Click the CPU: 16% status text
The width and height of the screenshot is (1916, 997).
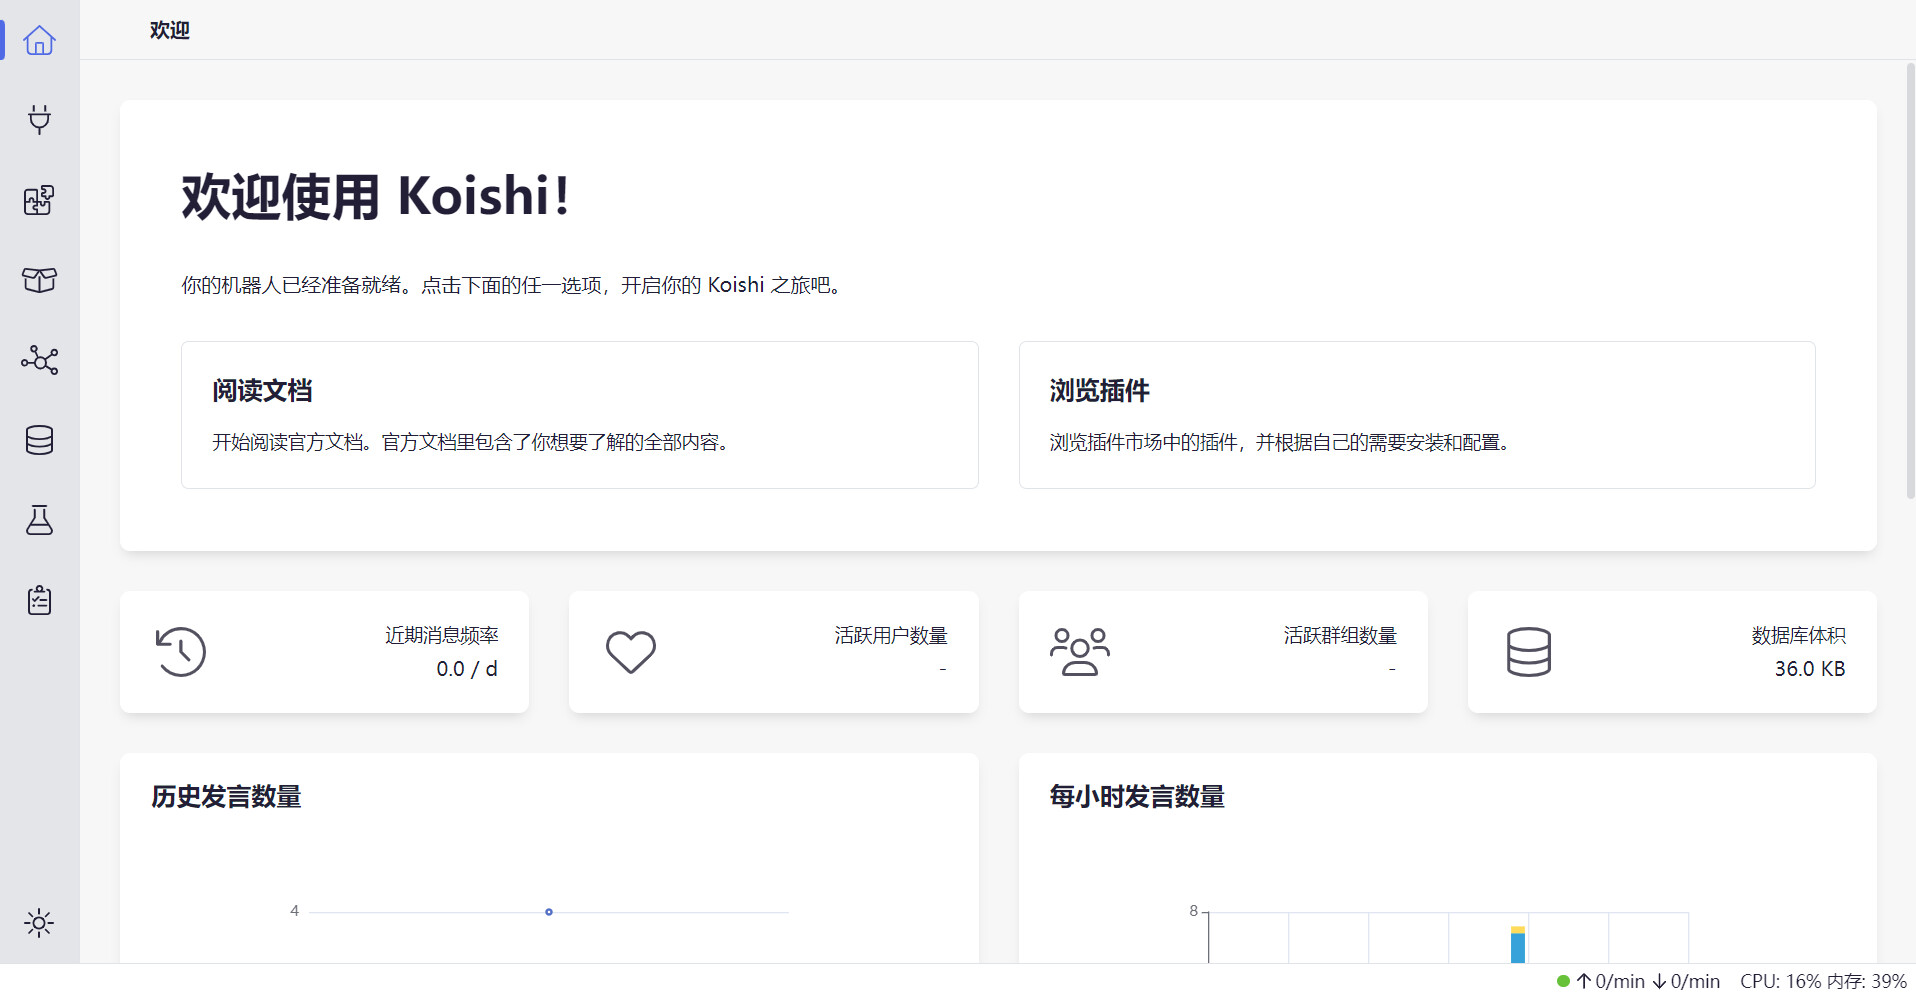(1781, 981)
